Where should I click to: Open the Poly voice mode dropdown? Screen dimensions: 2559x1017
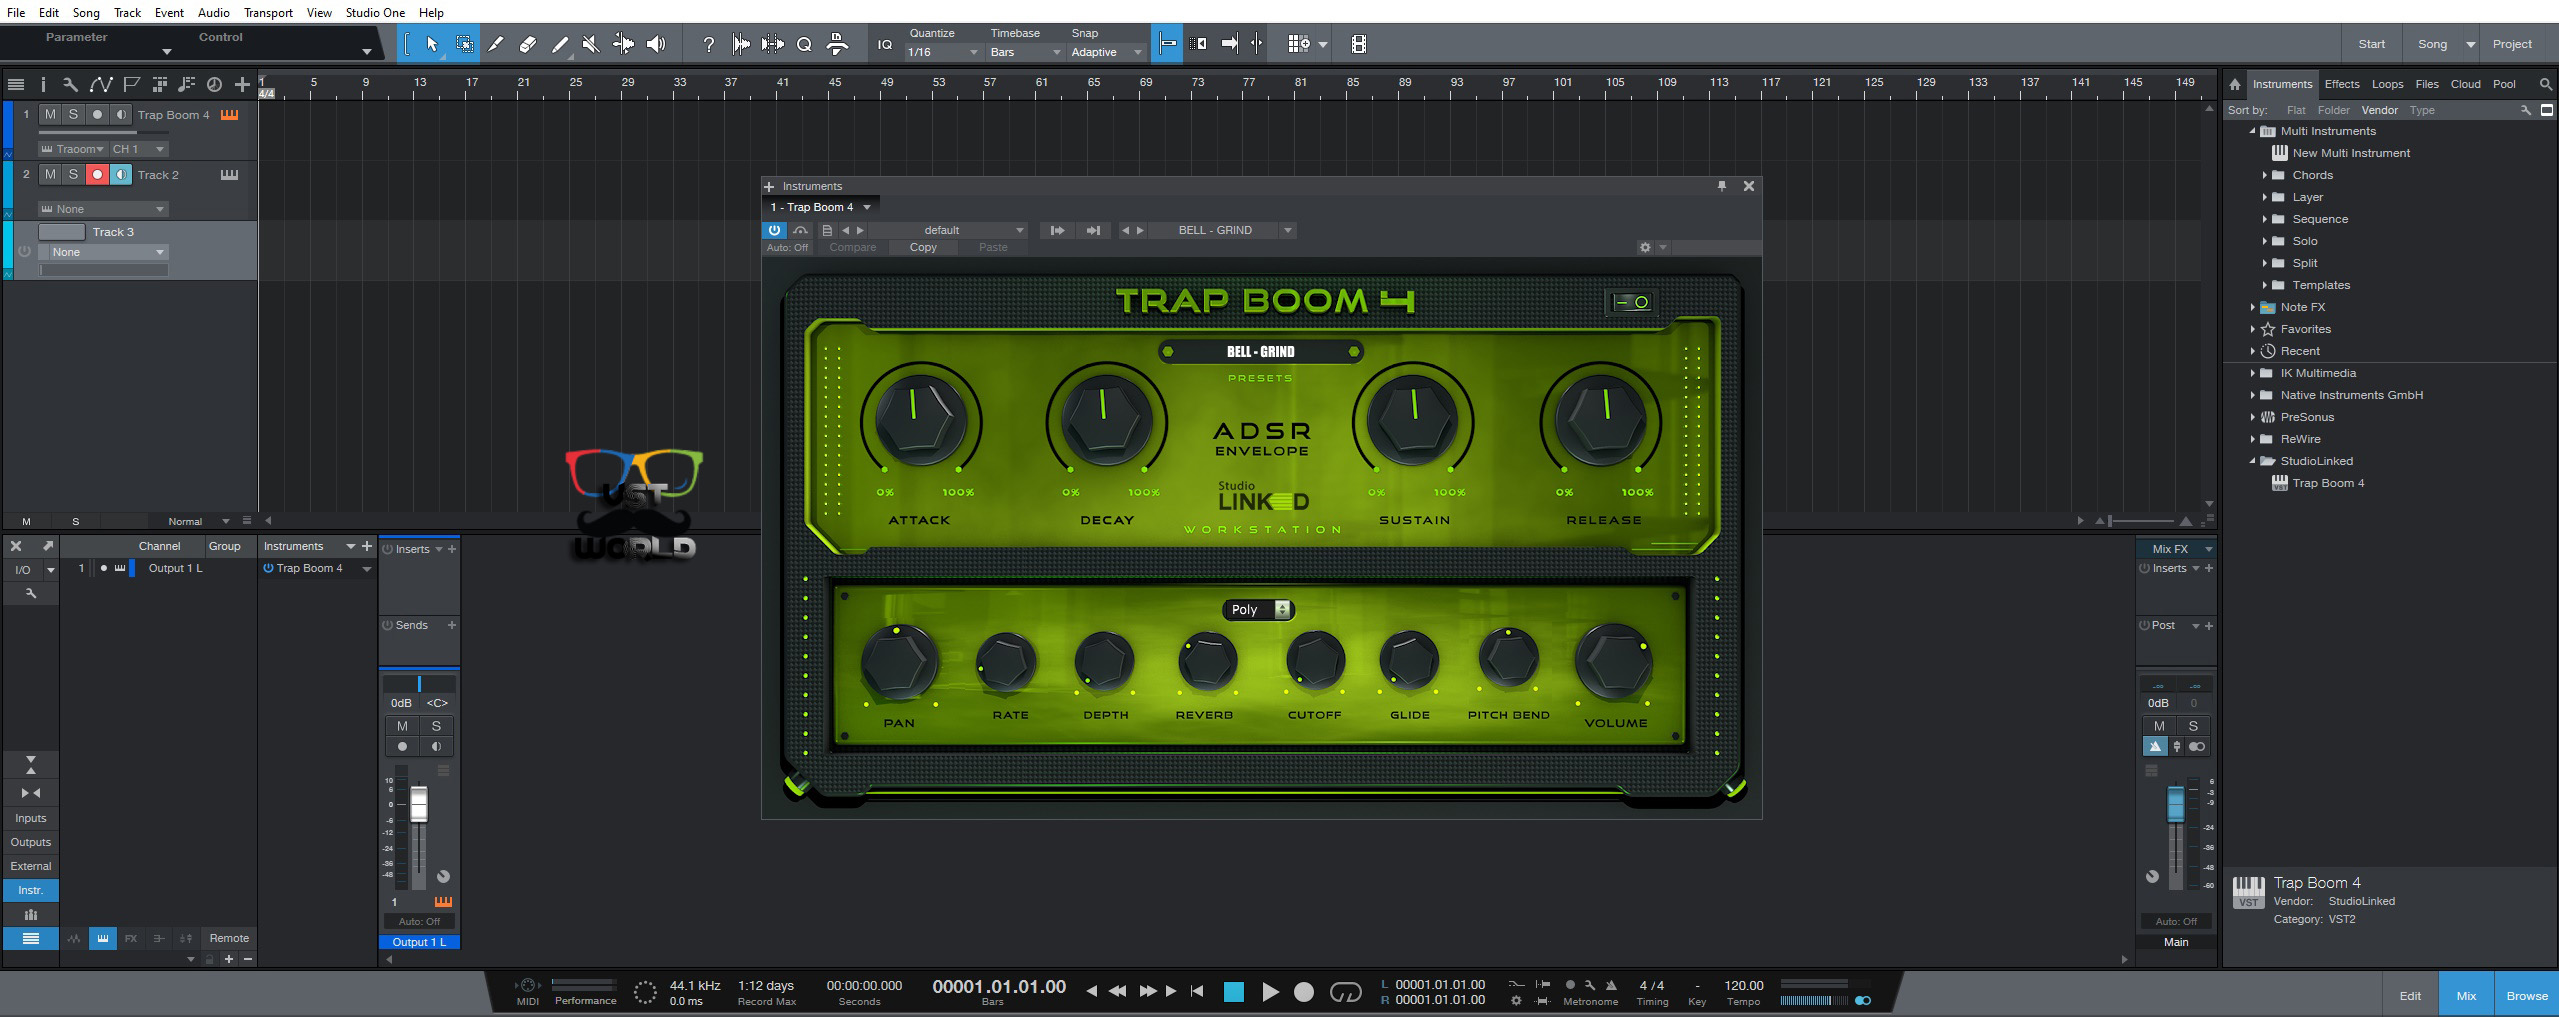point(1258,609)
